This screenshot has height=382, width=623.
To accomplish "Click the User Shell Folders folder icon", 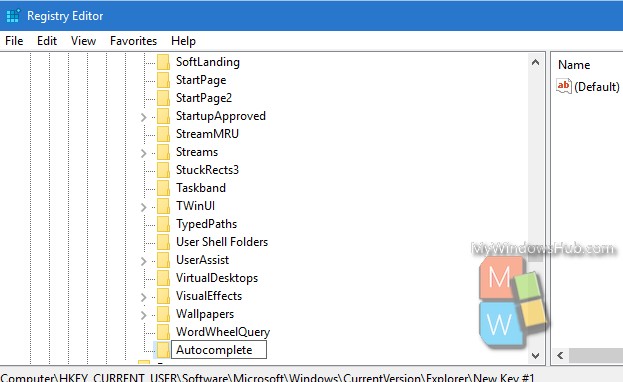I will tap(163, 242).
